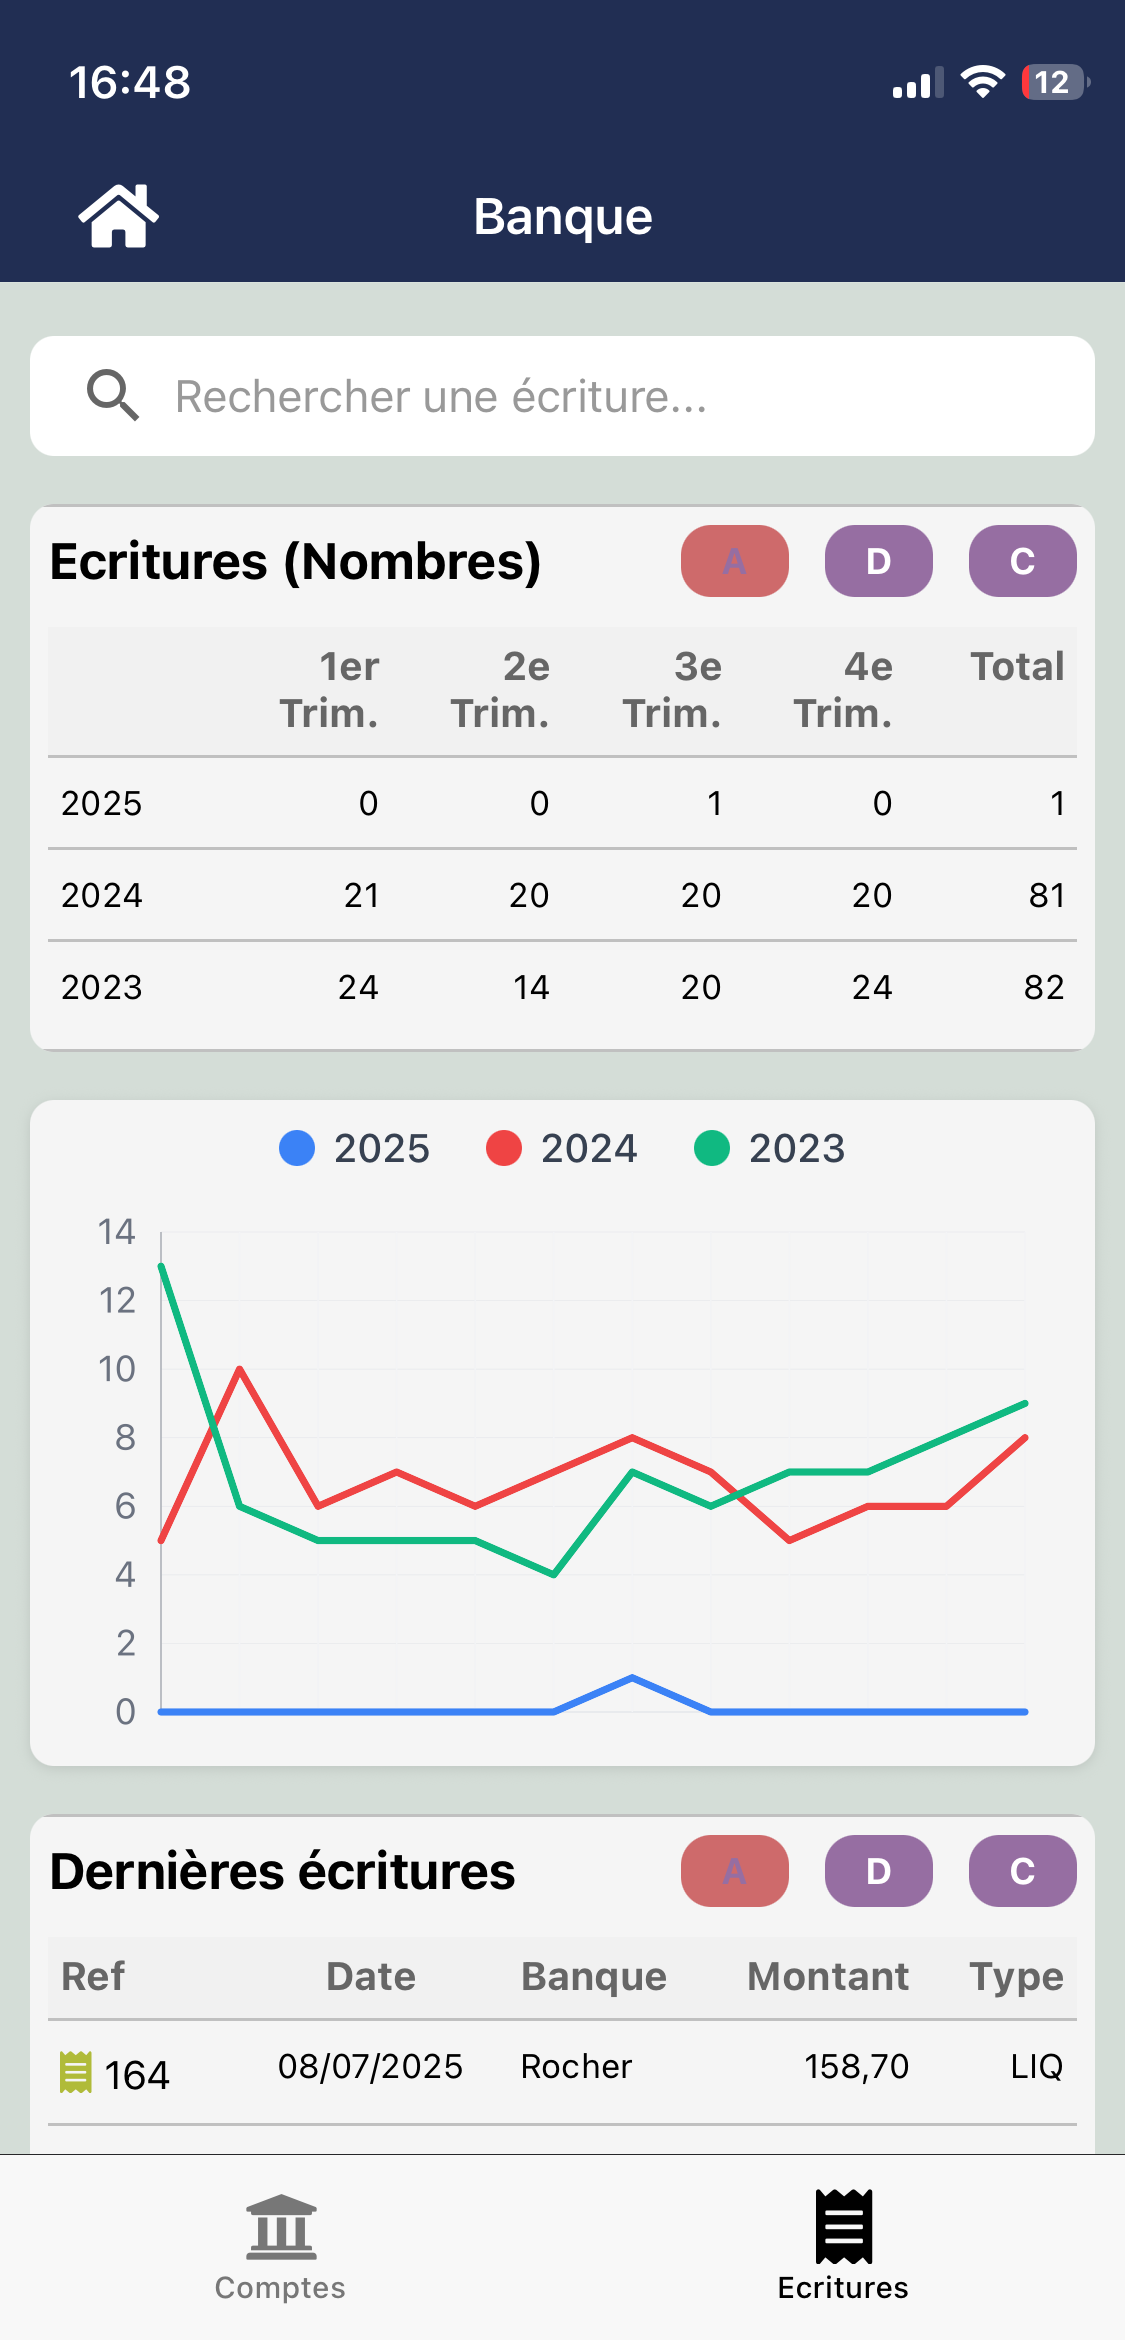Toggle the A filter in Dernières écritures
The width and height of the screenshot is (1125, 2340).
[x=734, y=1871]
